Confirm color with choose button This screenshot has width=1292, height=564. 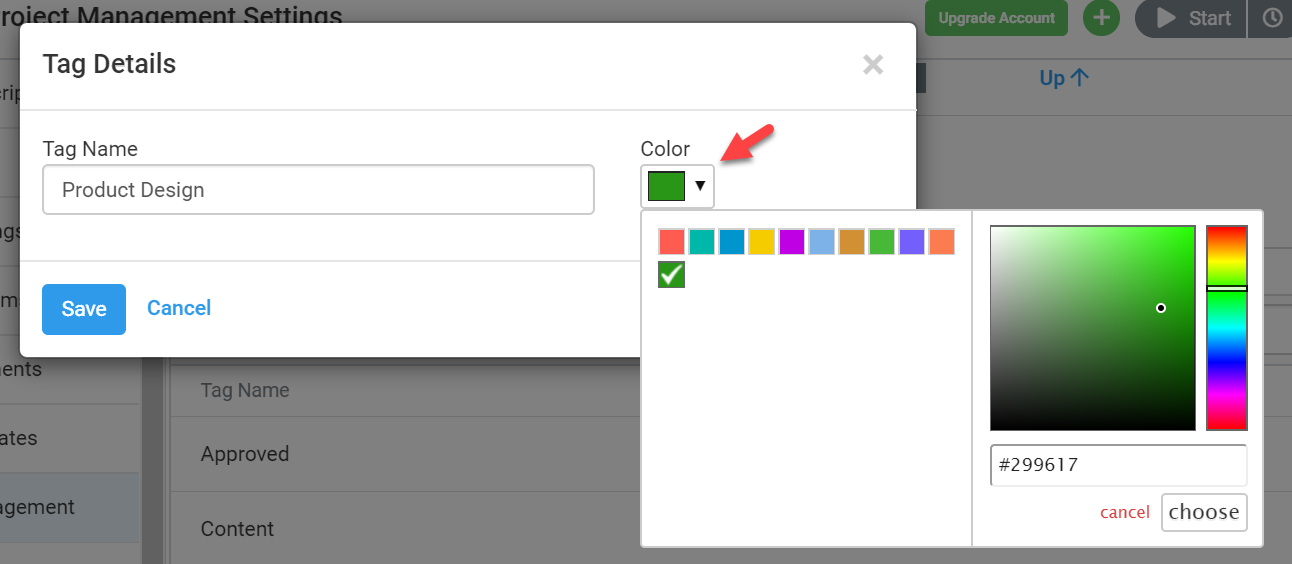(1204, 512)
